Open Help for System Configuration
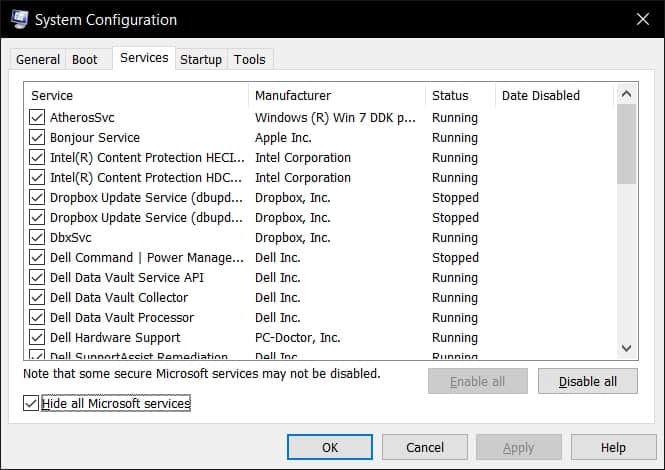The image size is (665, 470). pyautogui.click(x=613, y=447)
